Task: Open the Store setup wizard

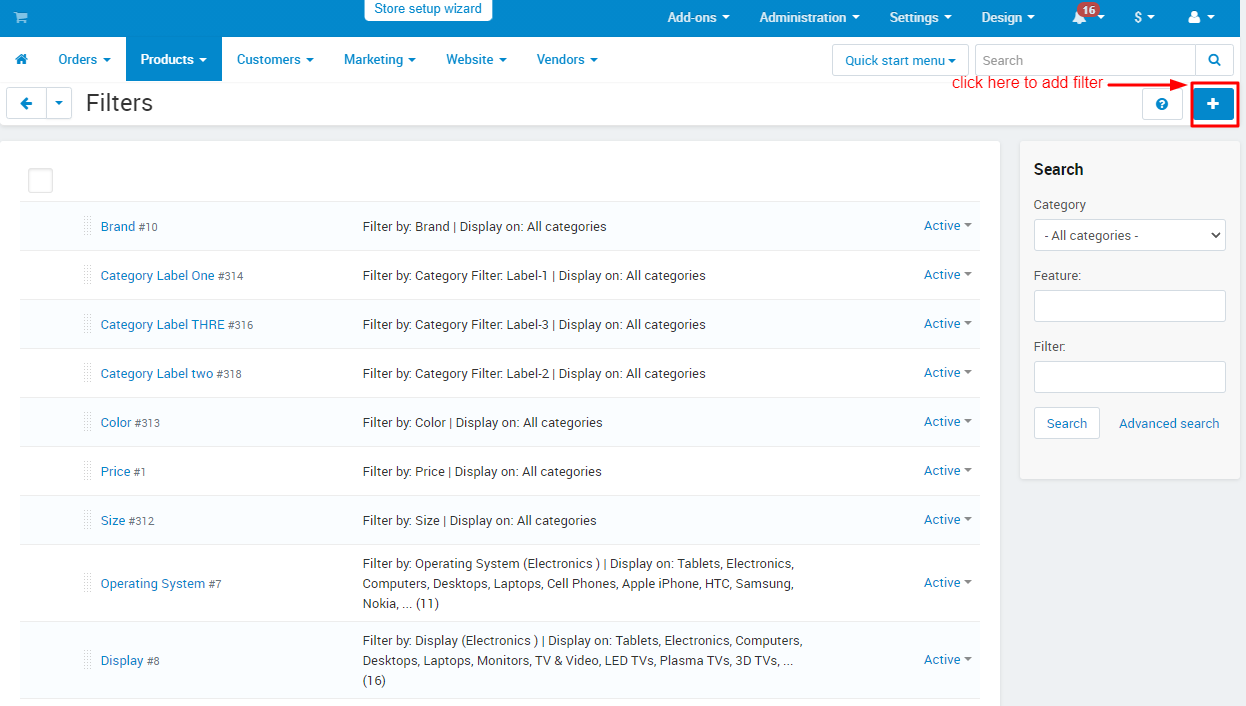Action: coord(428,10)
